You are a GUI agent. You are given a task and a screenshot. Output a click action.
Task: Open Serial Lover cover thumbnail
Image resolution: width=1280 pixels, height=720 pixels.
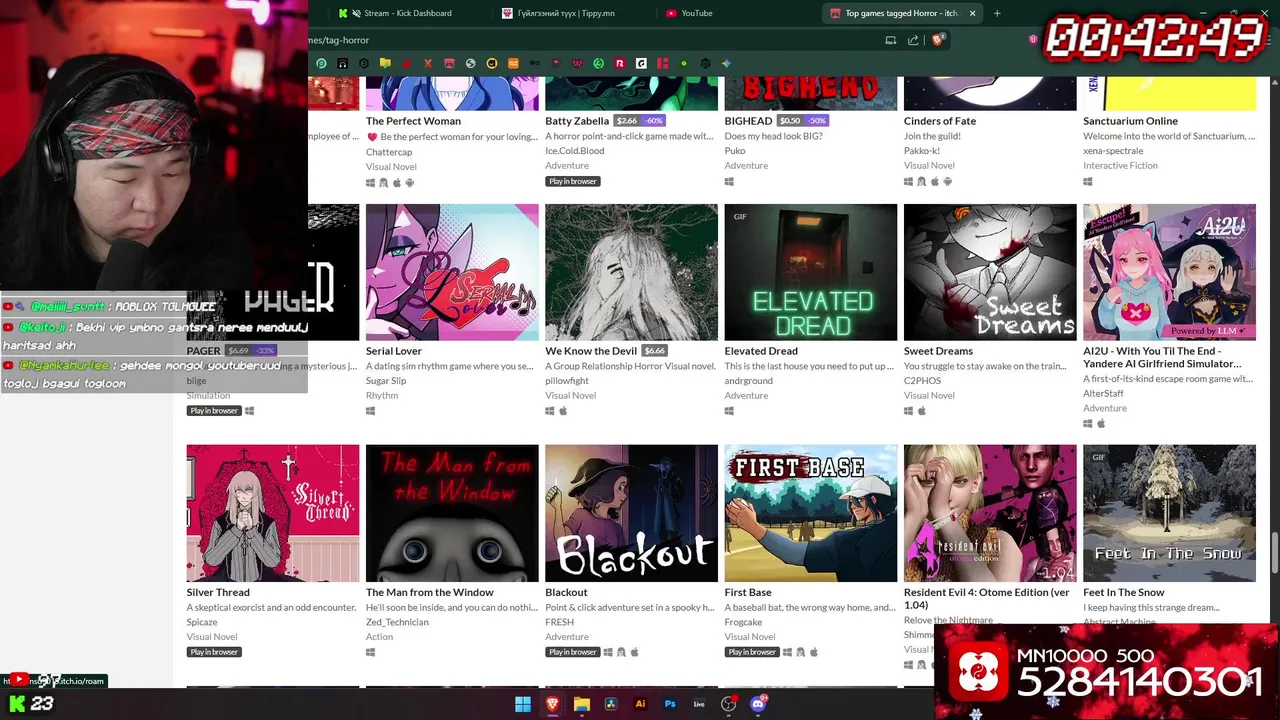coord(452,272)
